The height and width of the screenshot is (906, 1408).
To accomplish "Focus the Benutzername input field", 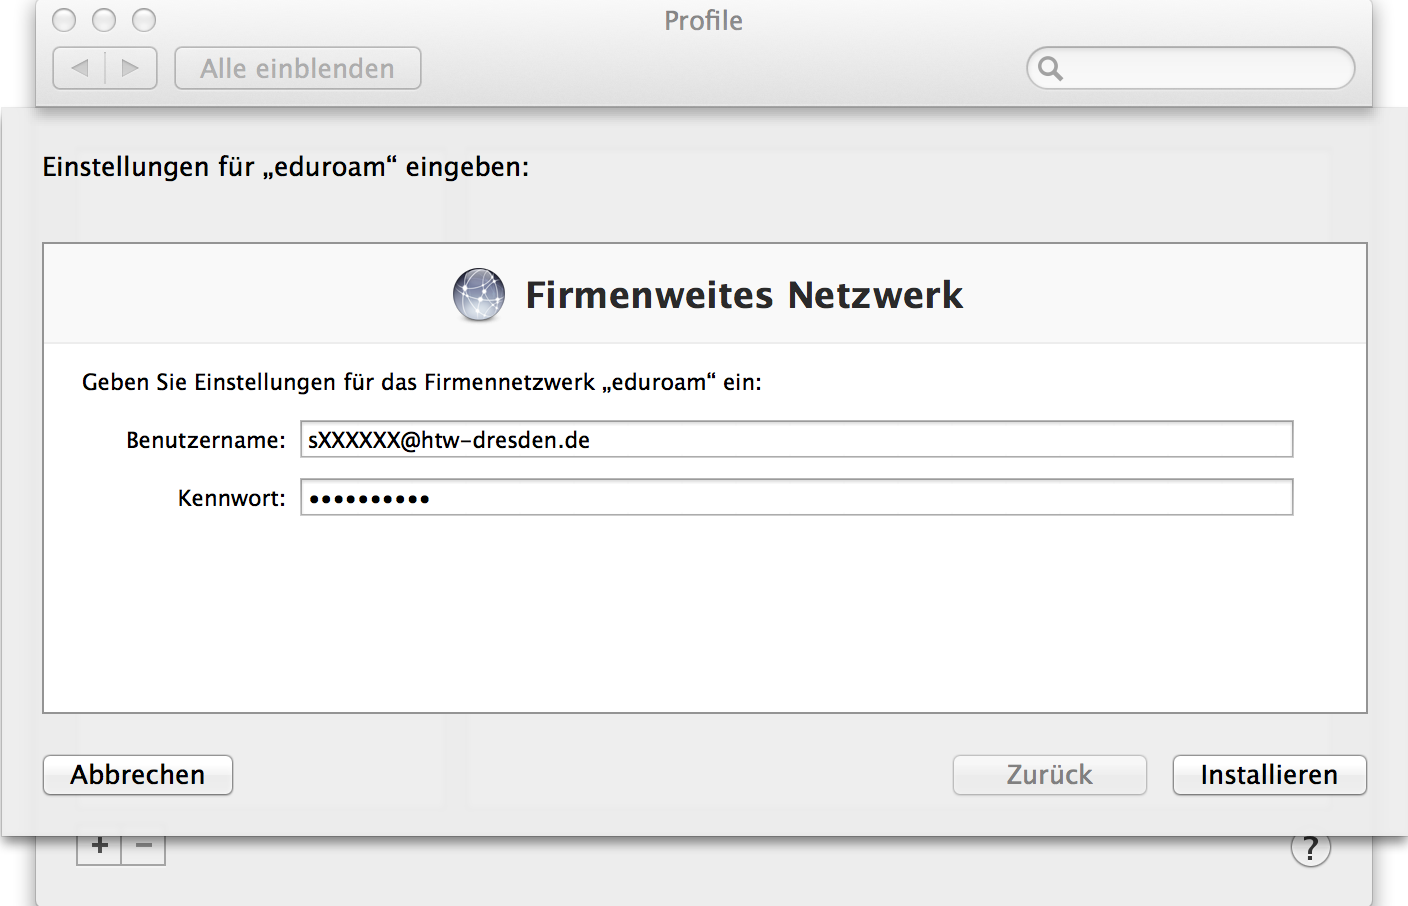I will click(797, 439).
